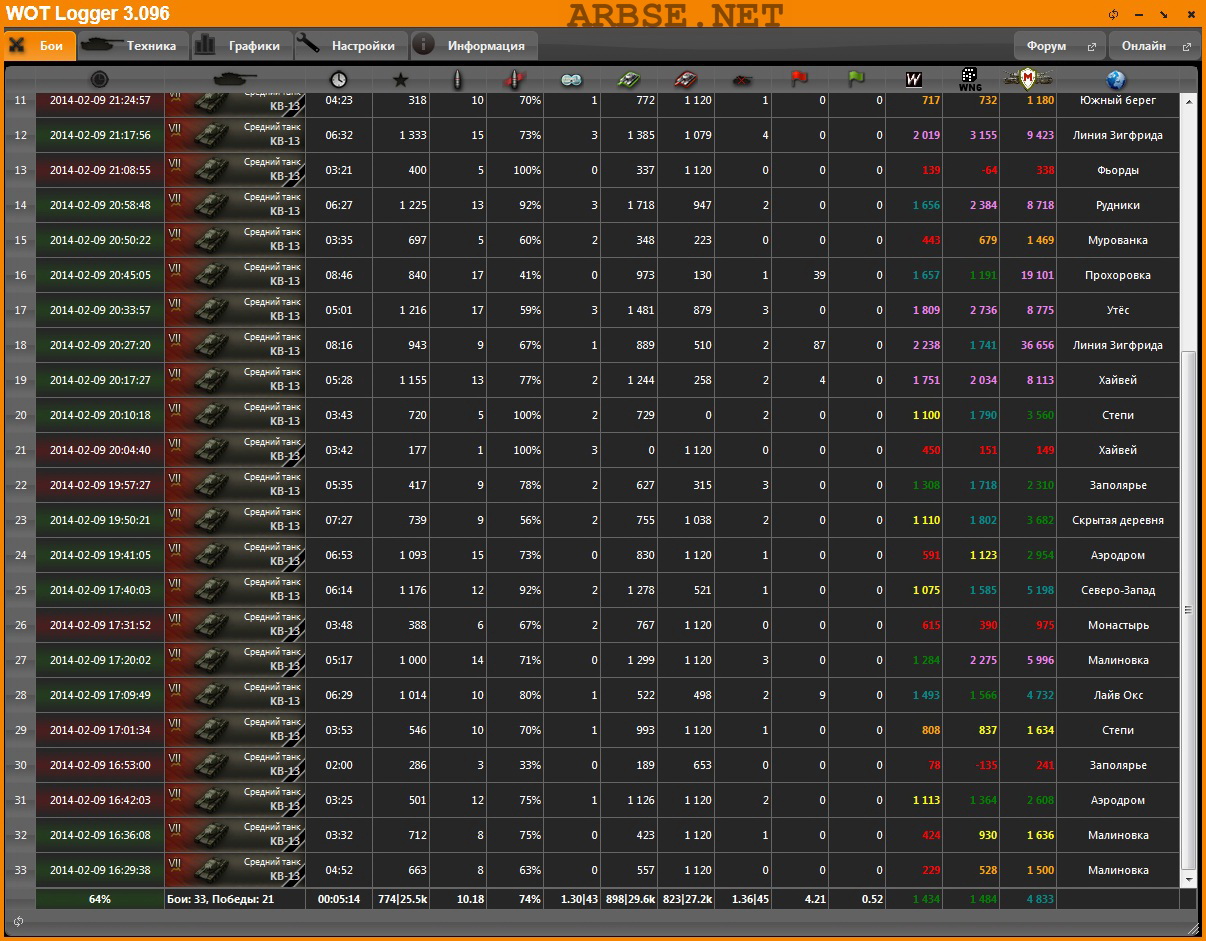Sort by the green flag column icon

[x=856, y=79]
